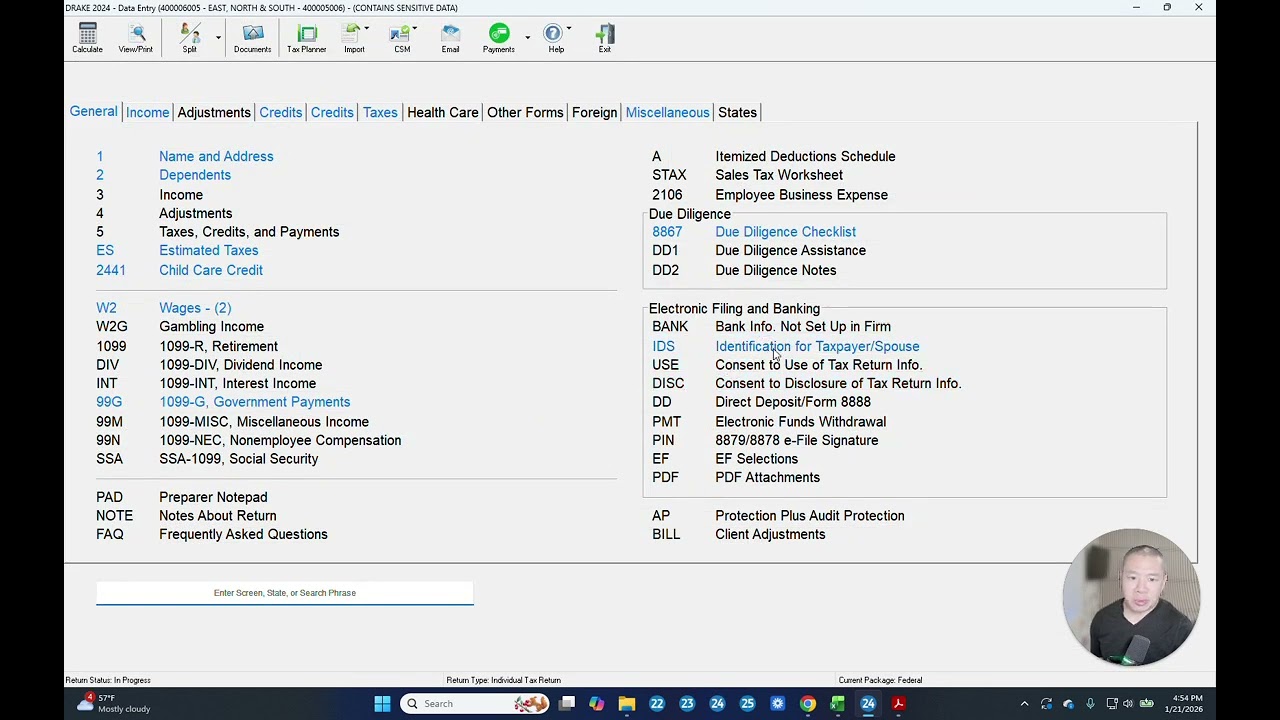Launch the Tax Planner tool
The height and width of the screenshot is (720, 1280).
point(306,38)
